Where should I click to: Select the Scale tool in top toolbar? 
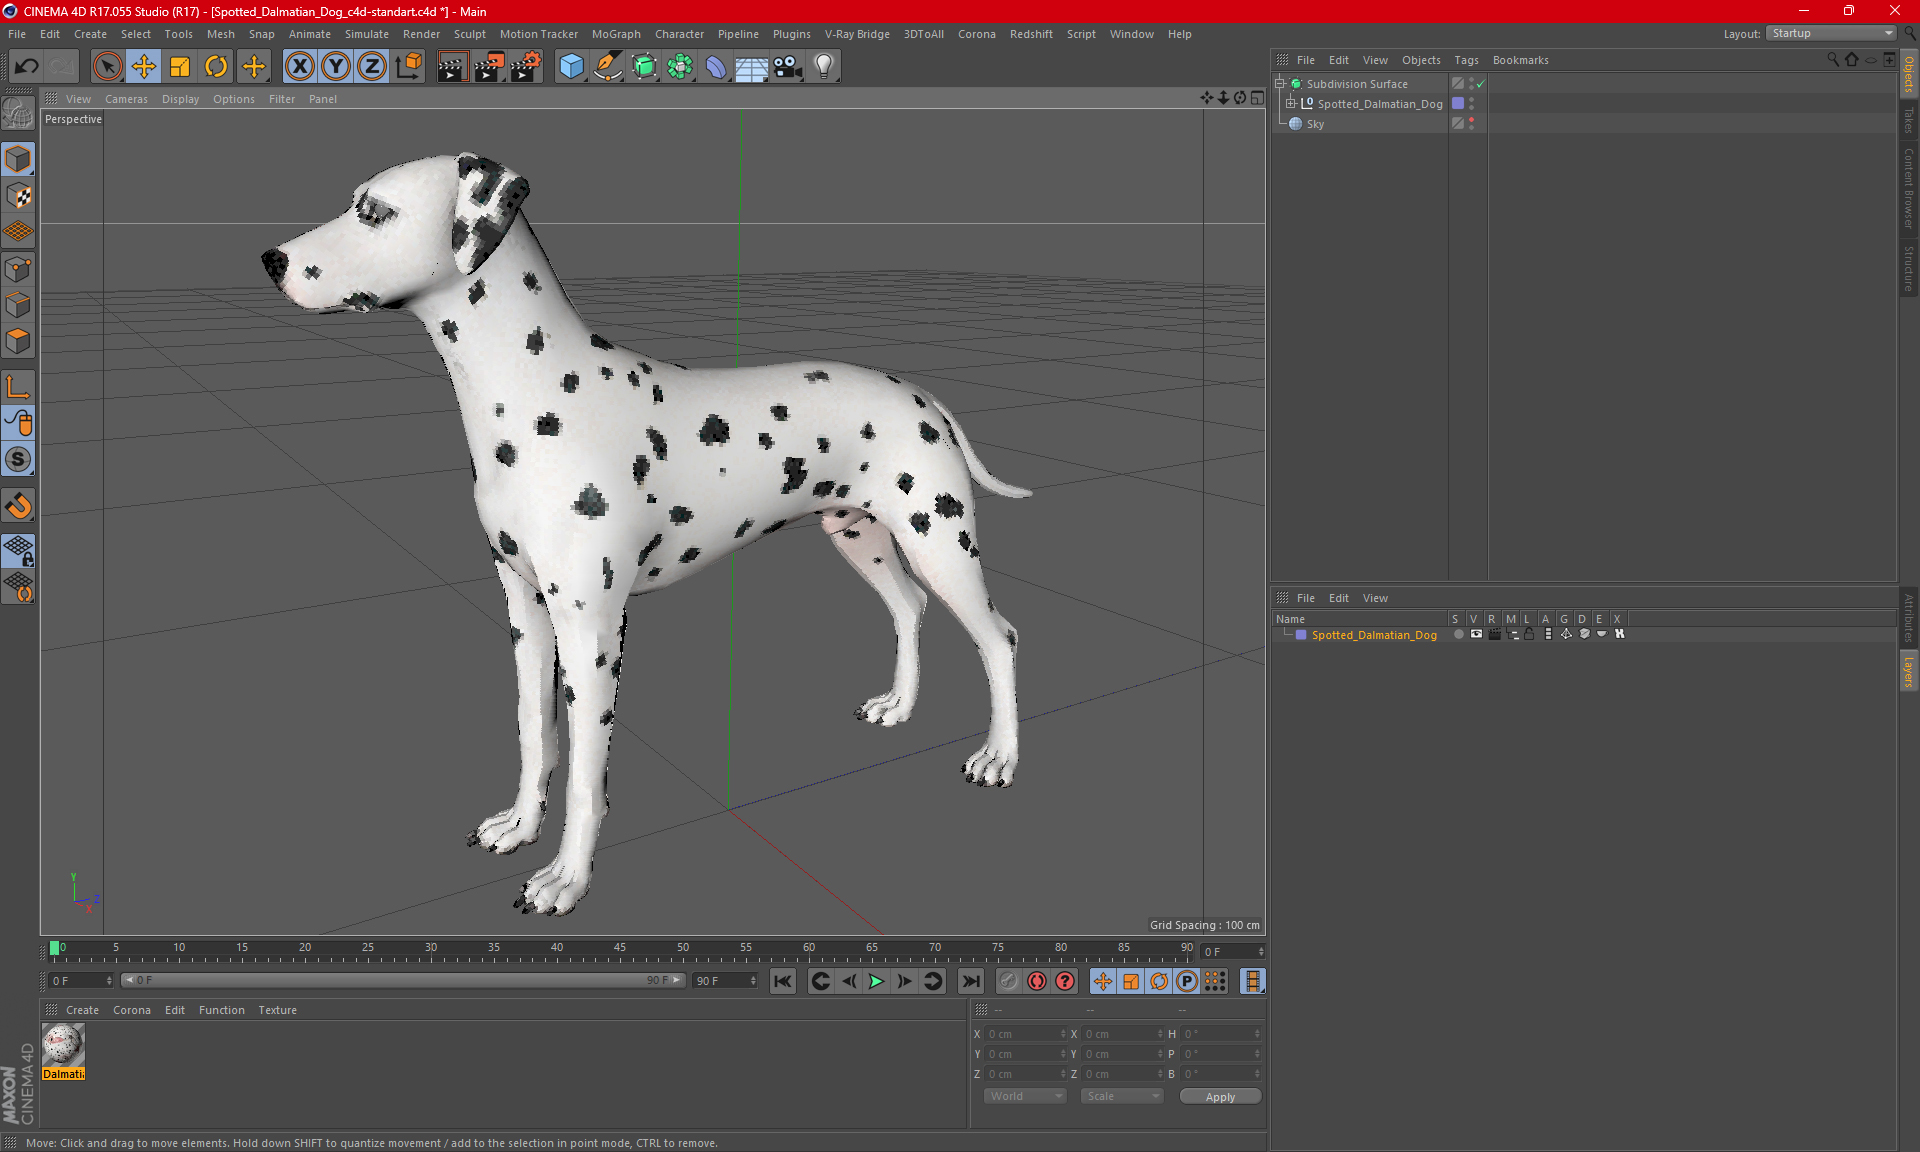(x=180, y=67)
